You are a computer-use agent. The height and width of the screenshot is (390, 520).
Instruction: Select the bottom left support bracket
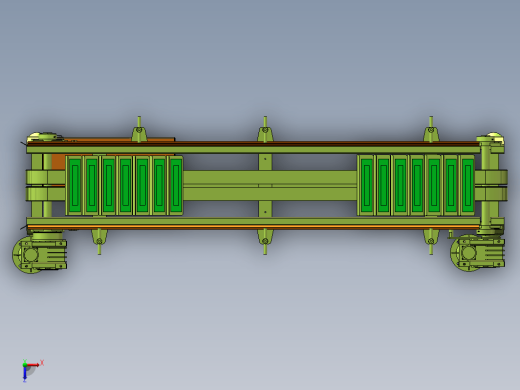click(99, 241)
